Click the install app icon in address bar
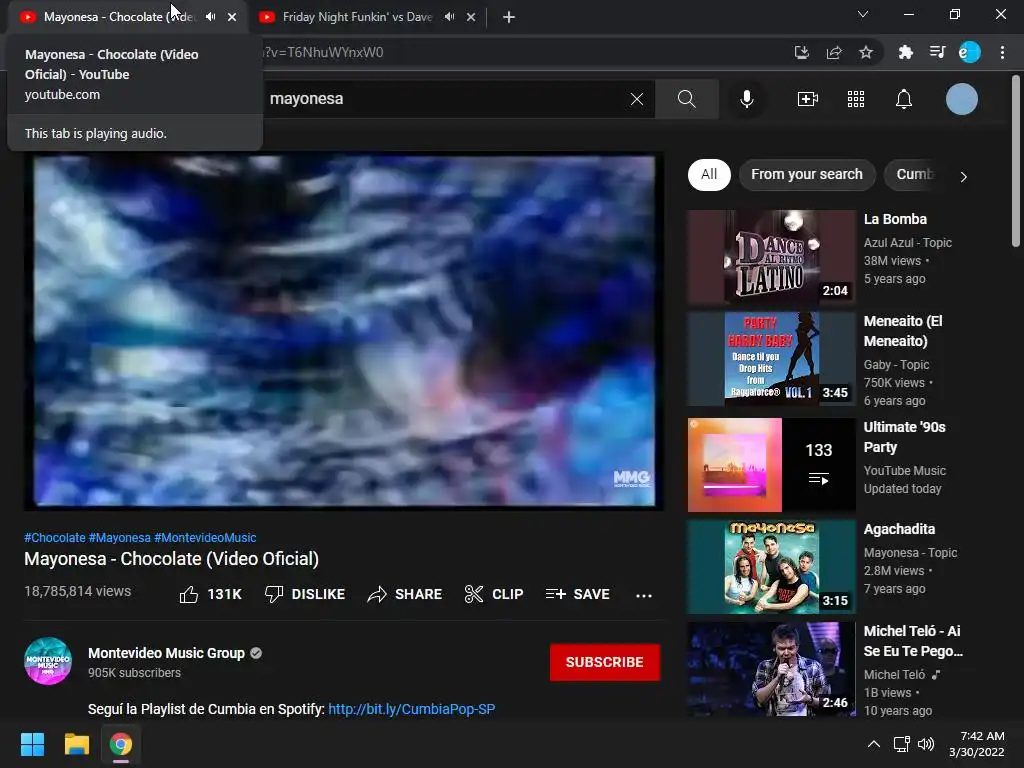 pos(802,52)
